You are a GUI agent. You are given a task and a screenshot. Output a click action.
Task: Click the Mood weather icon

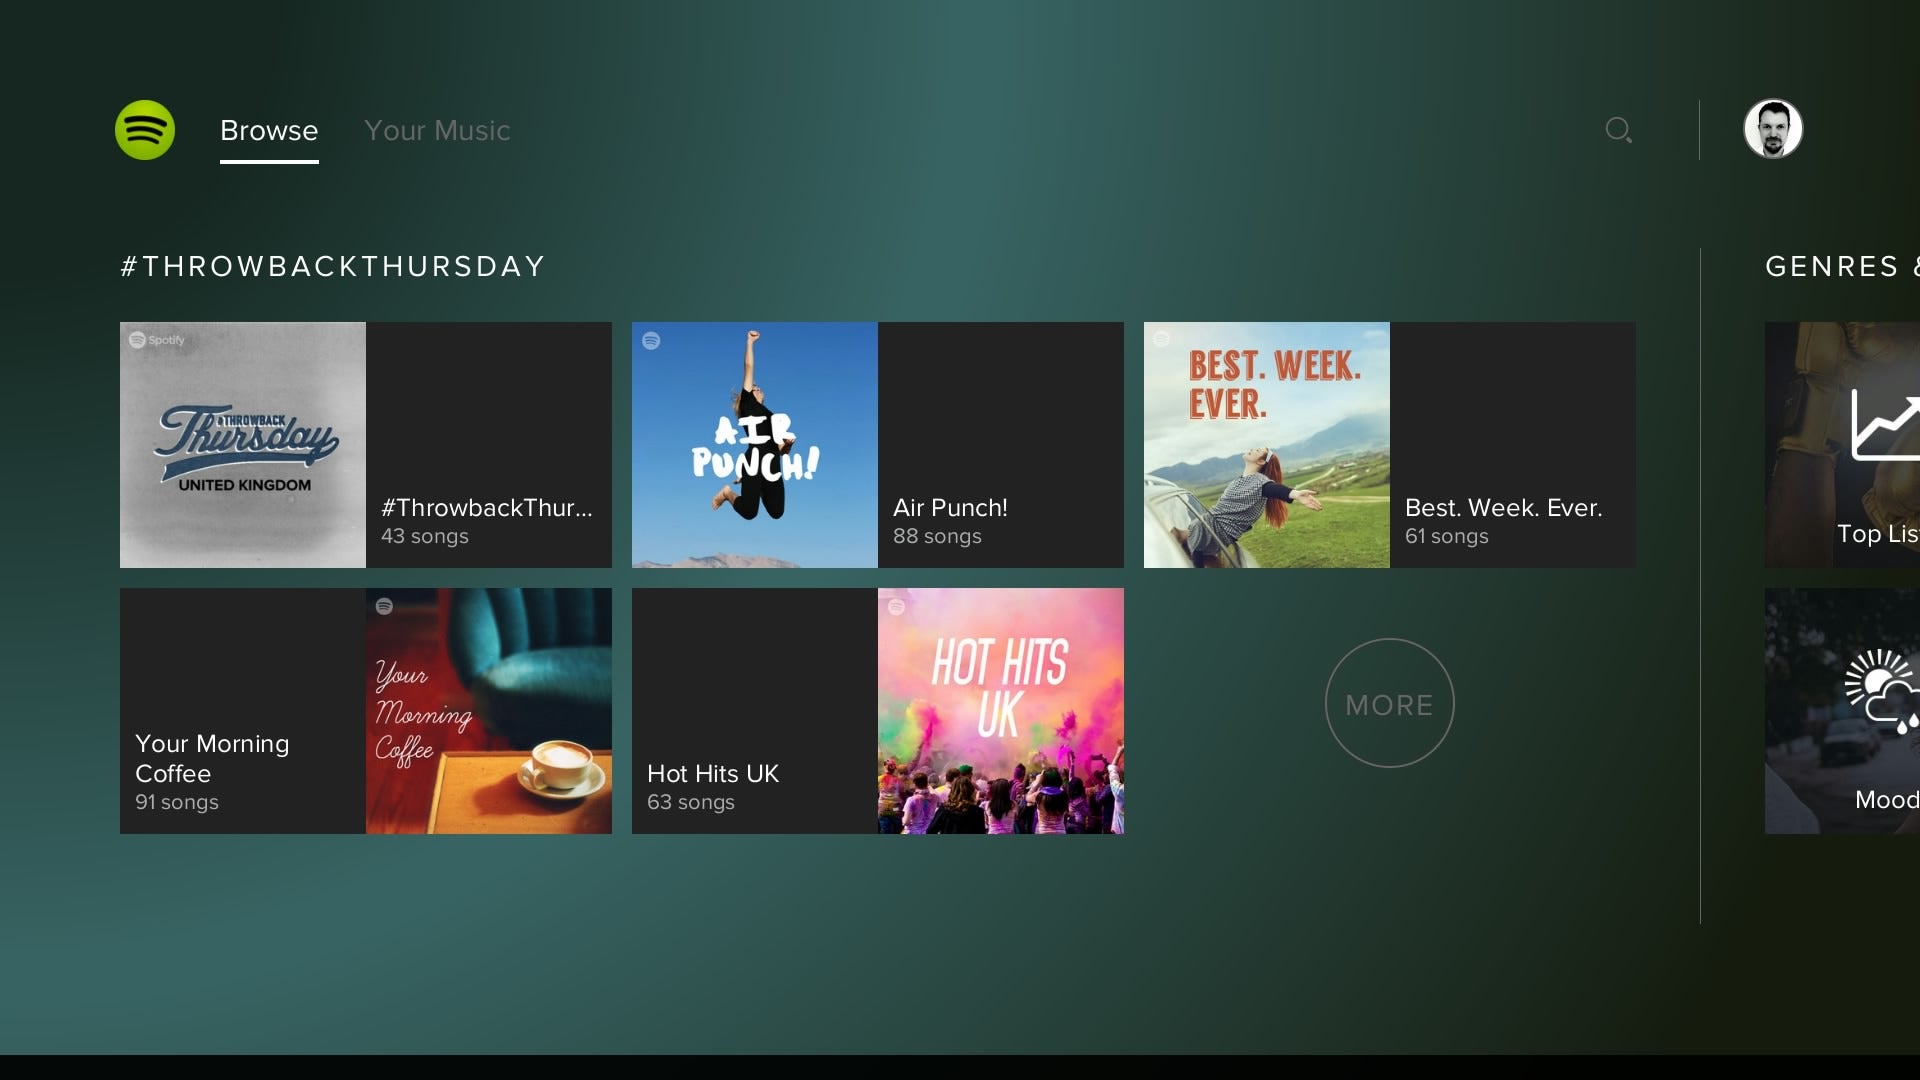1881,691
